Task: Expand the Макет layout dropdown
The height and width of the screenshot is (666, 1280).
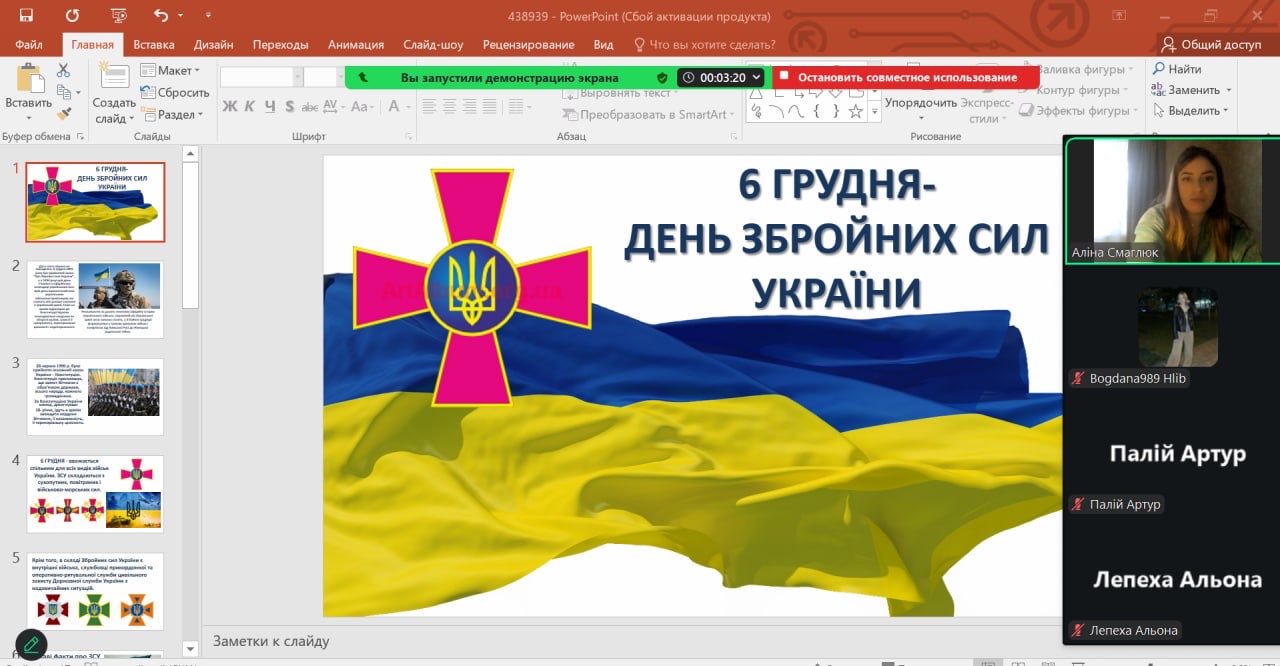Action: click(170, 70)
